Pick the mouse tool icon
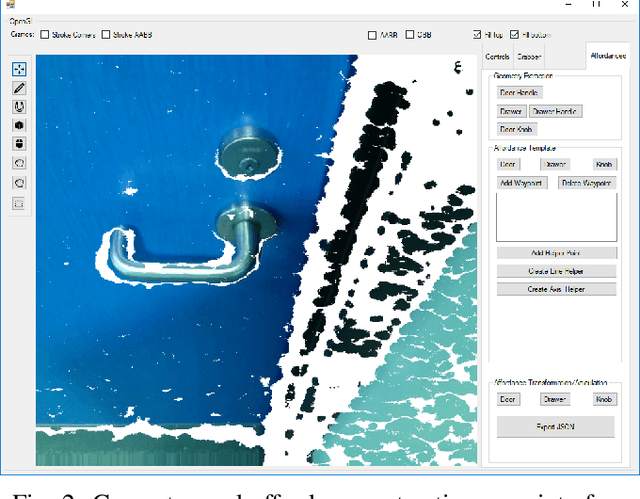Screen dimensions: 640x499 pos(19,145)
